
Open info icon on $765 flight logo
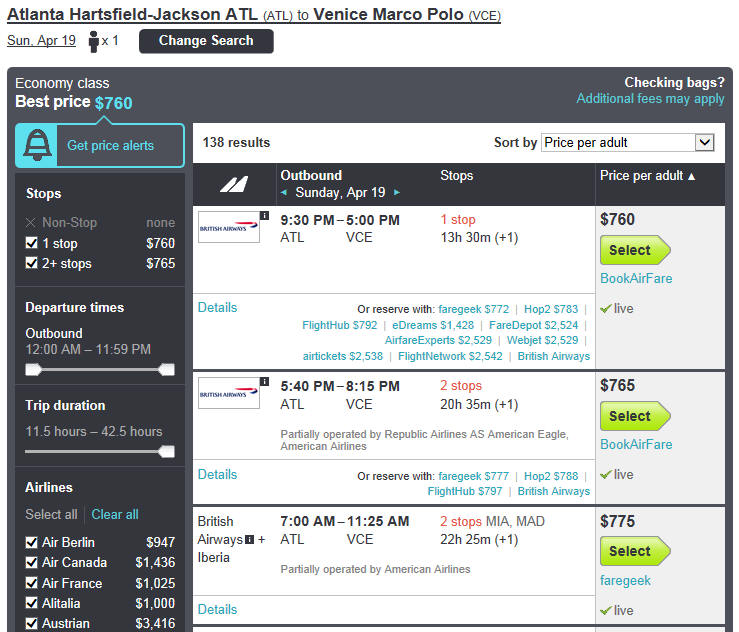coord(264,381)
